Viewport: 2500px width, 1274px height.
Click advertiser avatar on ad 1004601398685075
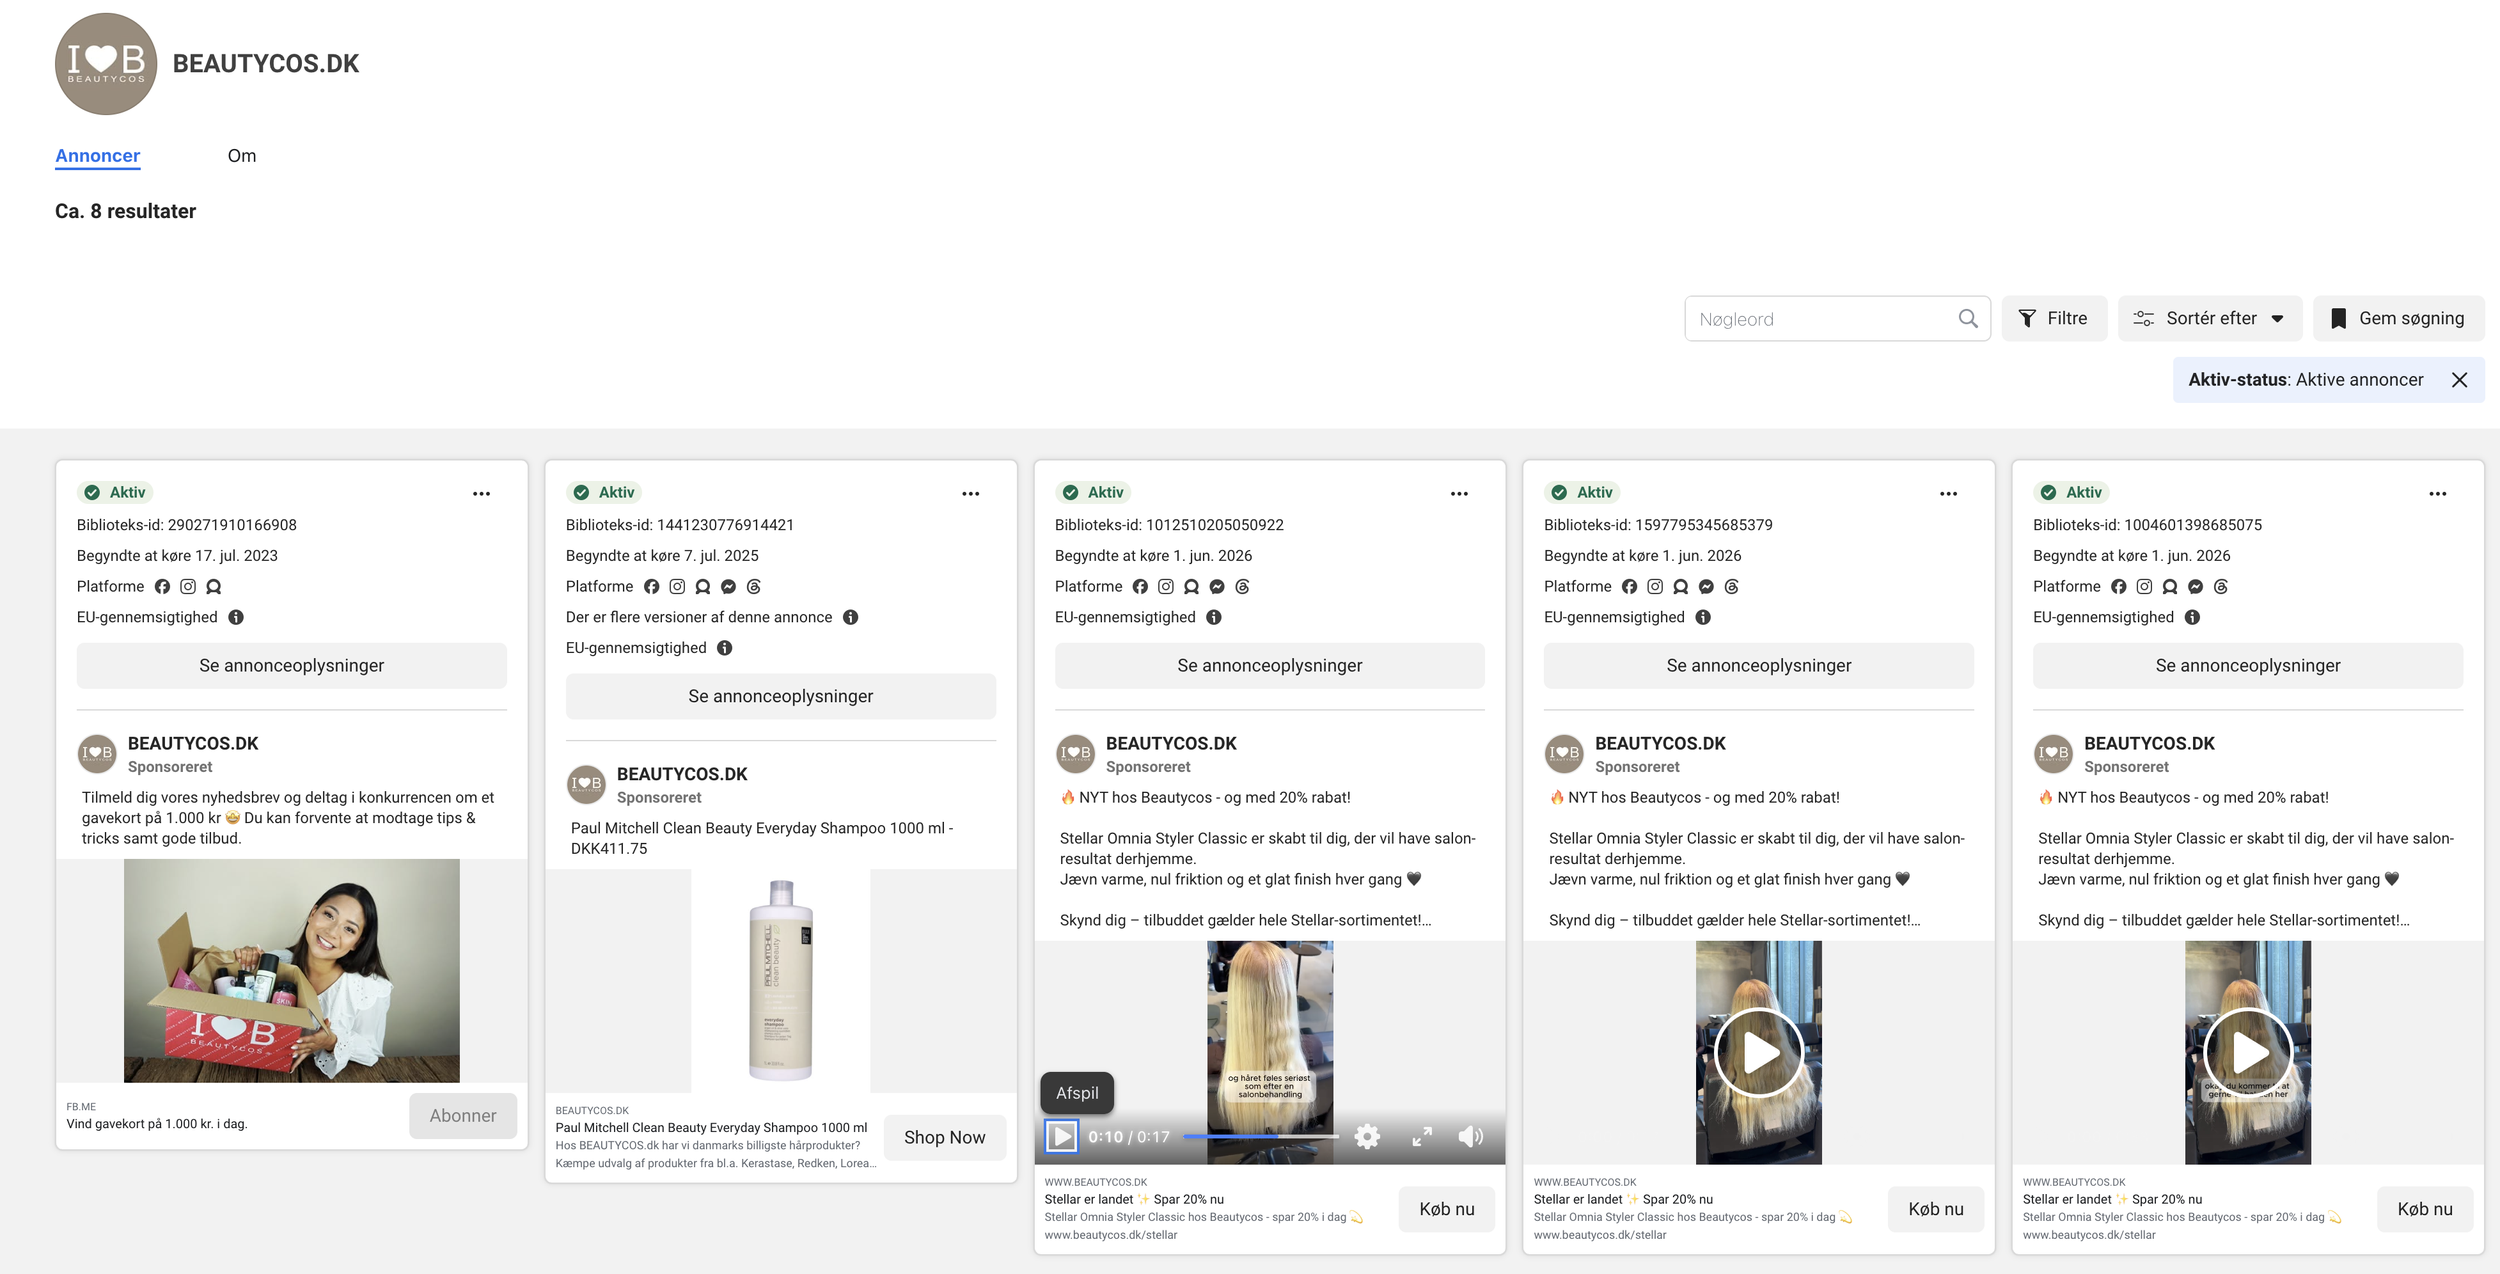(2053, 754)
